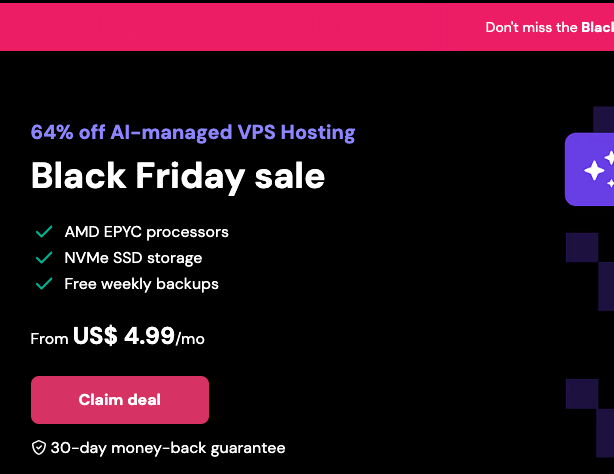Image resolution: width=614 pixels, height=474 pixels.
Task: Click the US$ 4.99 price amount
Action: pyautogui.click(x=123, y=336)
